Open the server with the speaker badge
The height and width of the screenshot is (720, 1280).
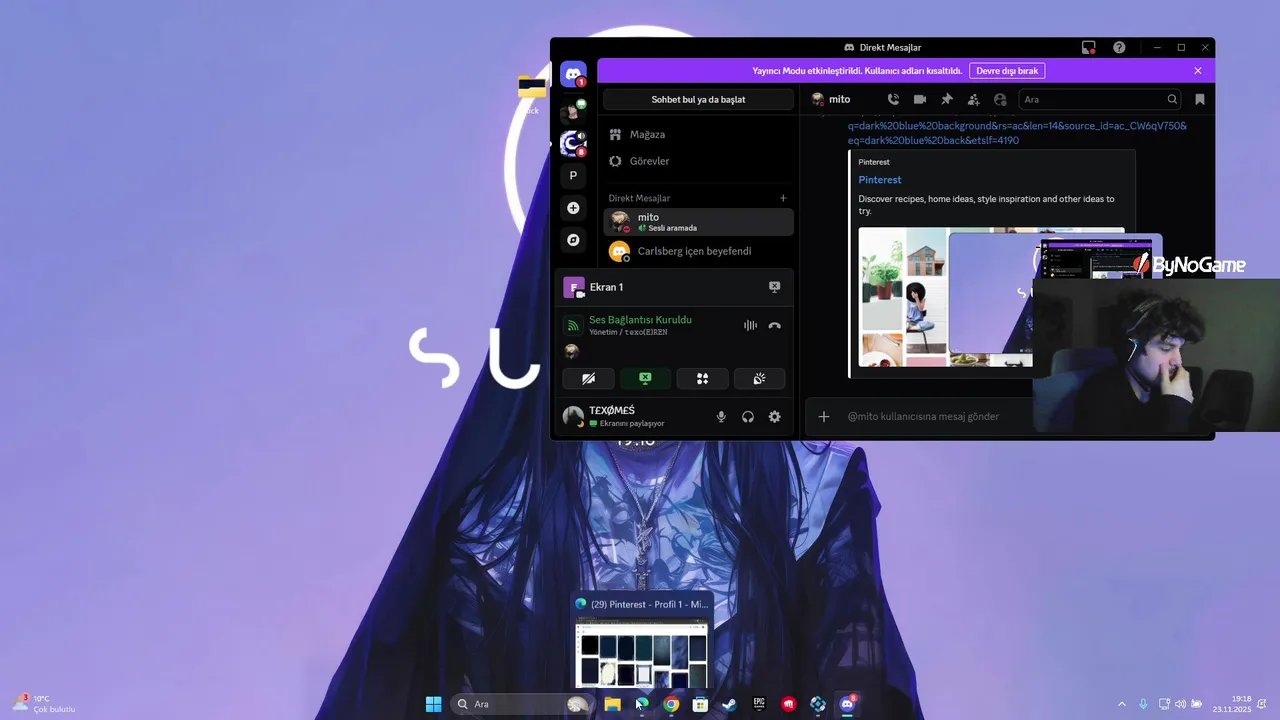[573, 143]
